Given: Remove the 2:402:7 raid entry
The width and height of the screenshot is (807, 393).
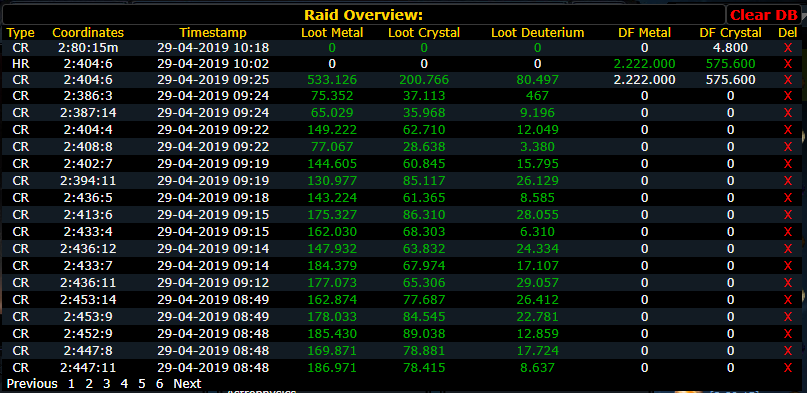Looking at the screenshot, I should (x=787, y=164).
